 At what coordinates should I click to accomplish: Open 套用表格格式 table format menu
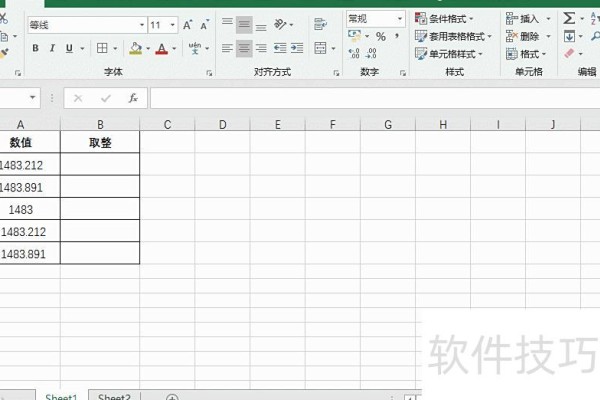tap(453, 36)
